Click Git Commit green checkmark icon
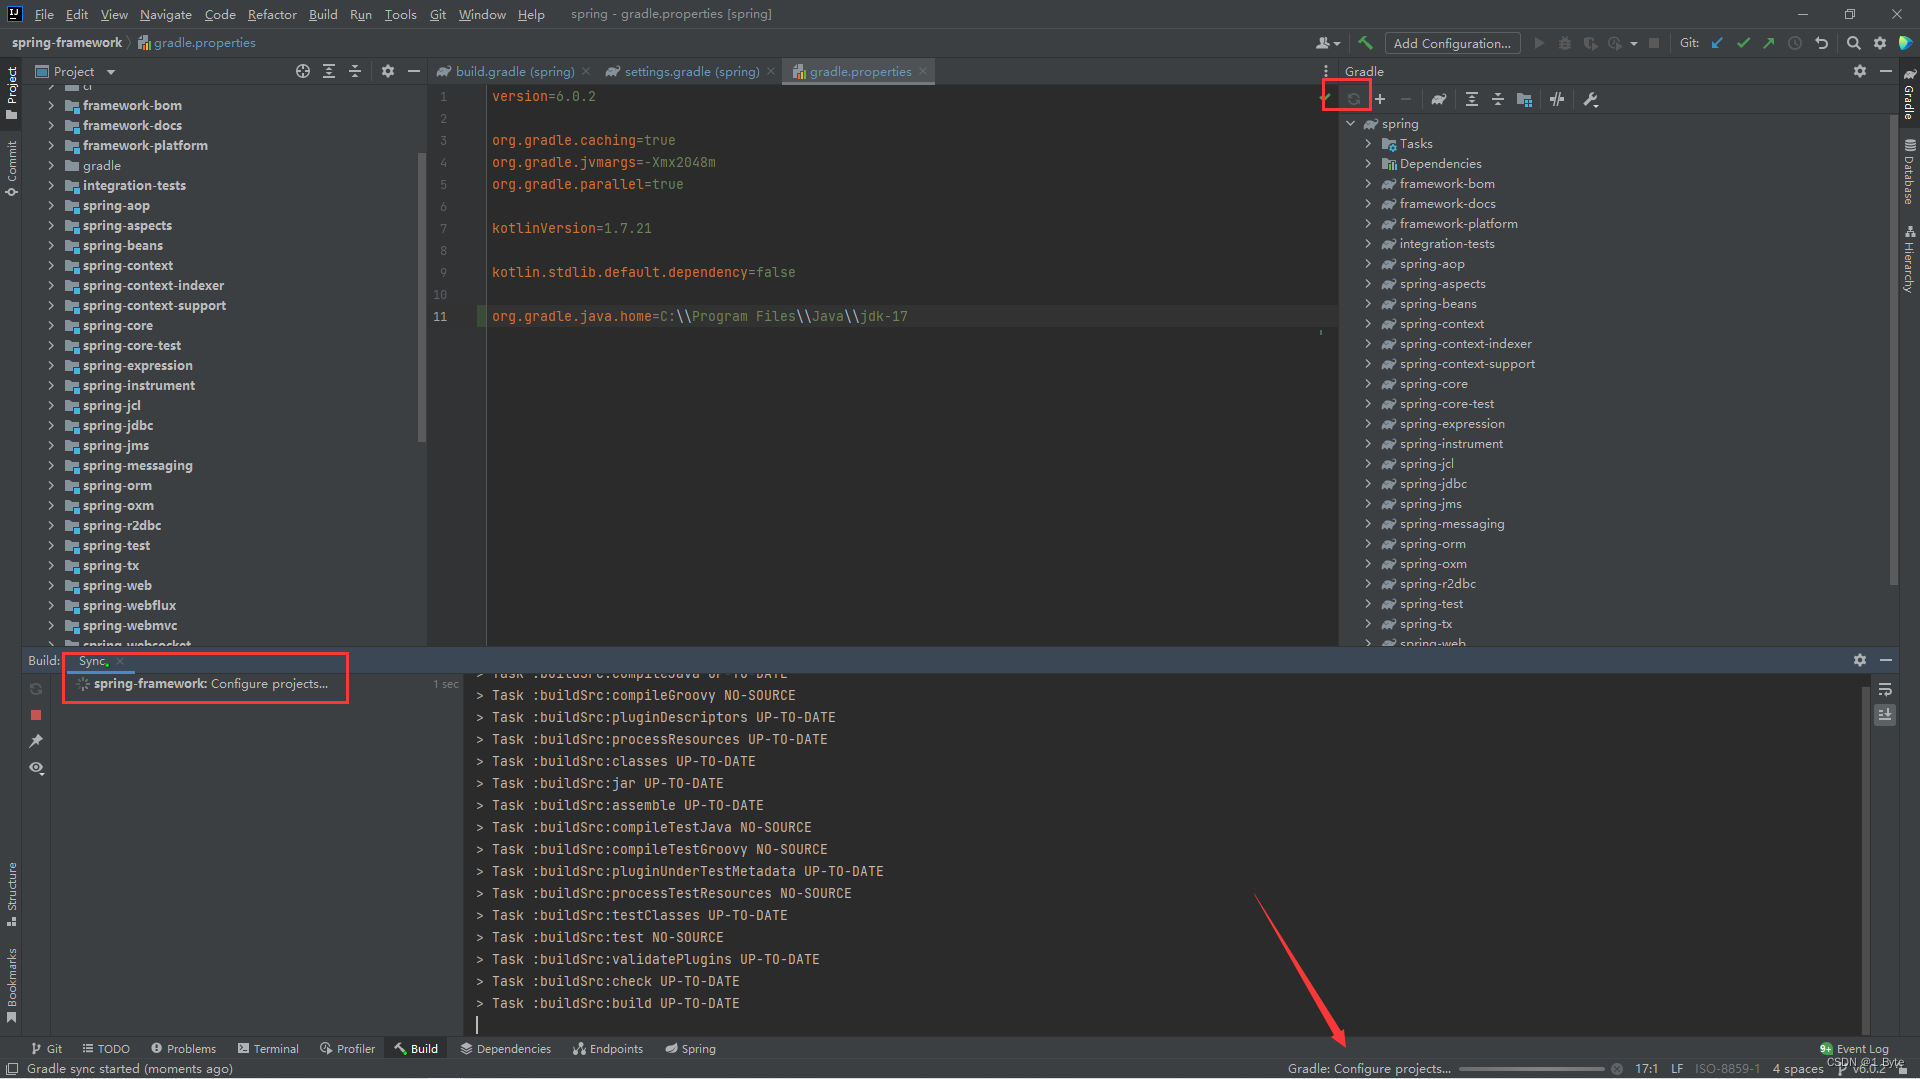 pyautogui.click(x=1743, y=43)
